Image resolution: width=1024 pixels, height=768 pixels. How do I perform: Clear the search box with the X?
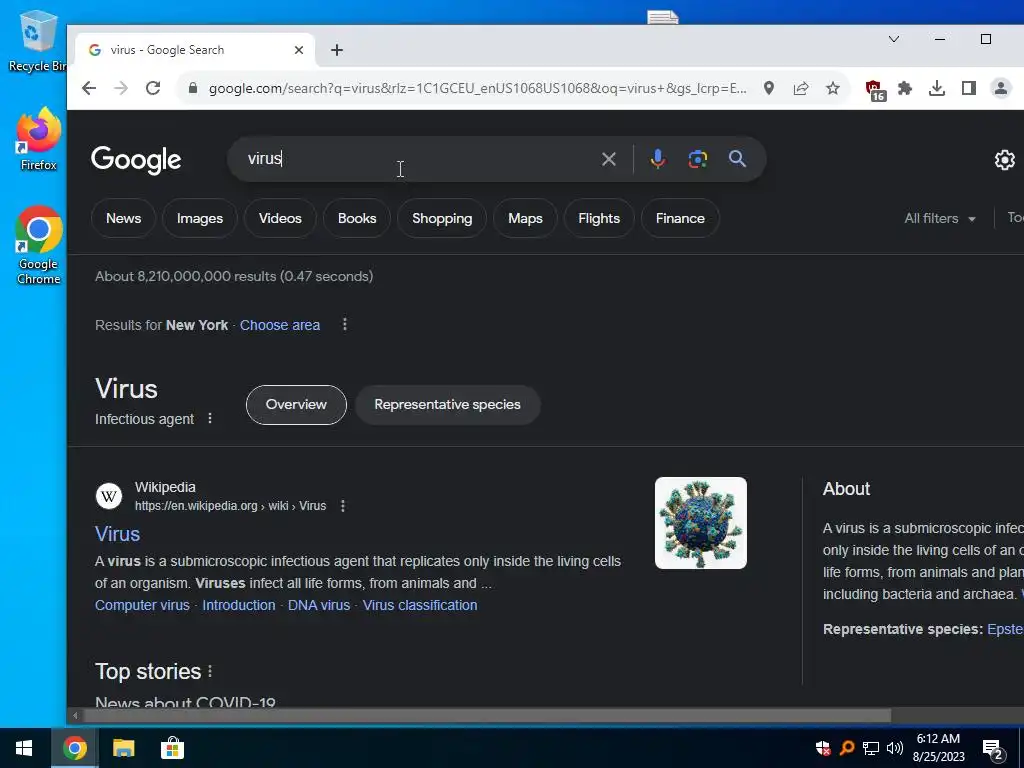click(609, 159)
